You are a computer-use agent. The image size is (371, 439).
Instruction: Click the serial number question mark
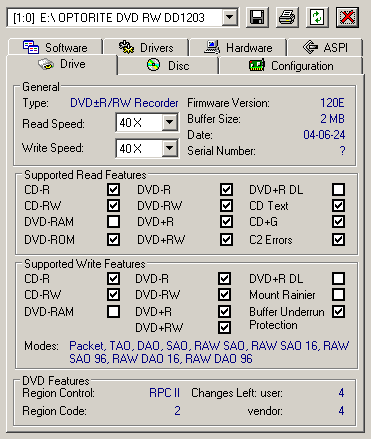(342, 151)
